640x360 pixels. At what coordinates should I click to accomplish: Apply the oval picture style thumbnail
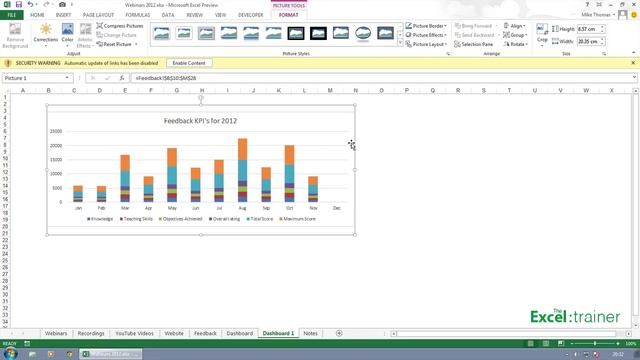click(x=363, y=33)
